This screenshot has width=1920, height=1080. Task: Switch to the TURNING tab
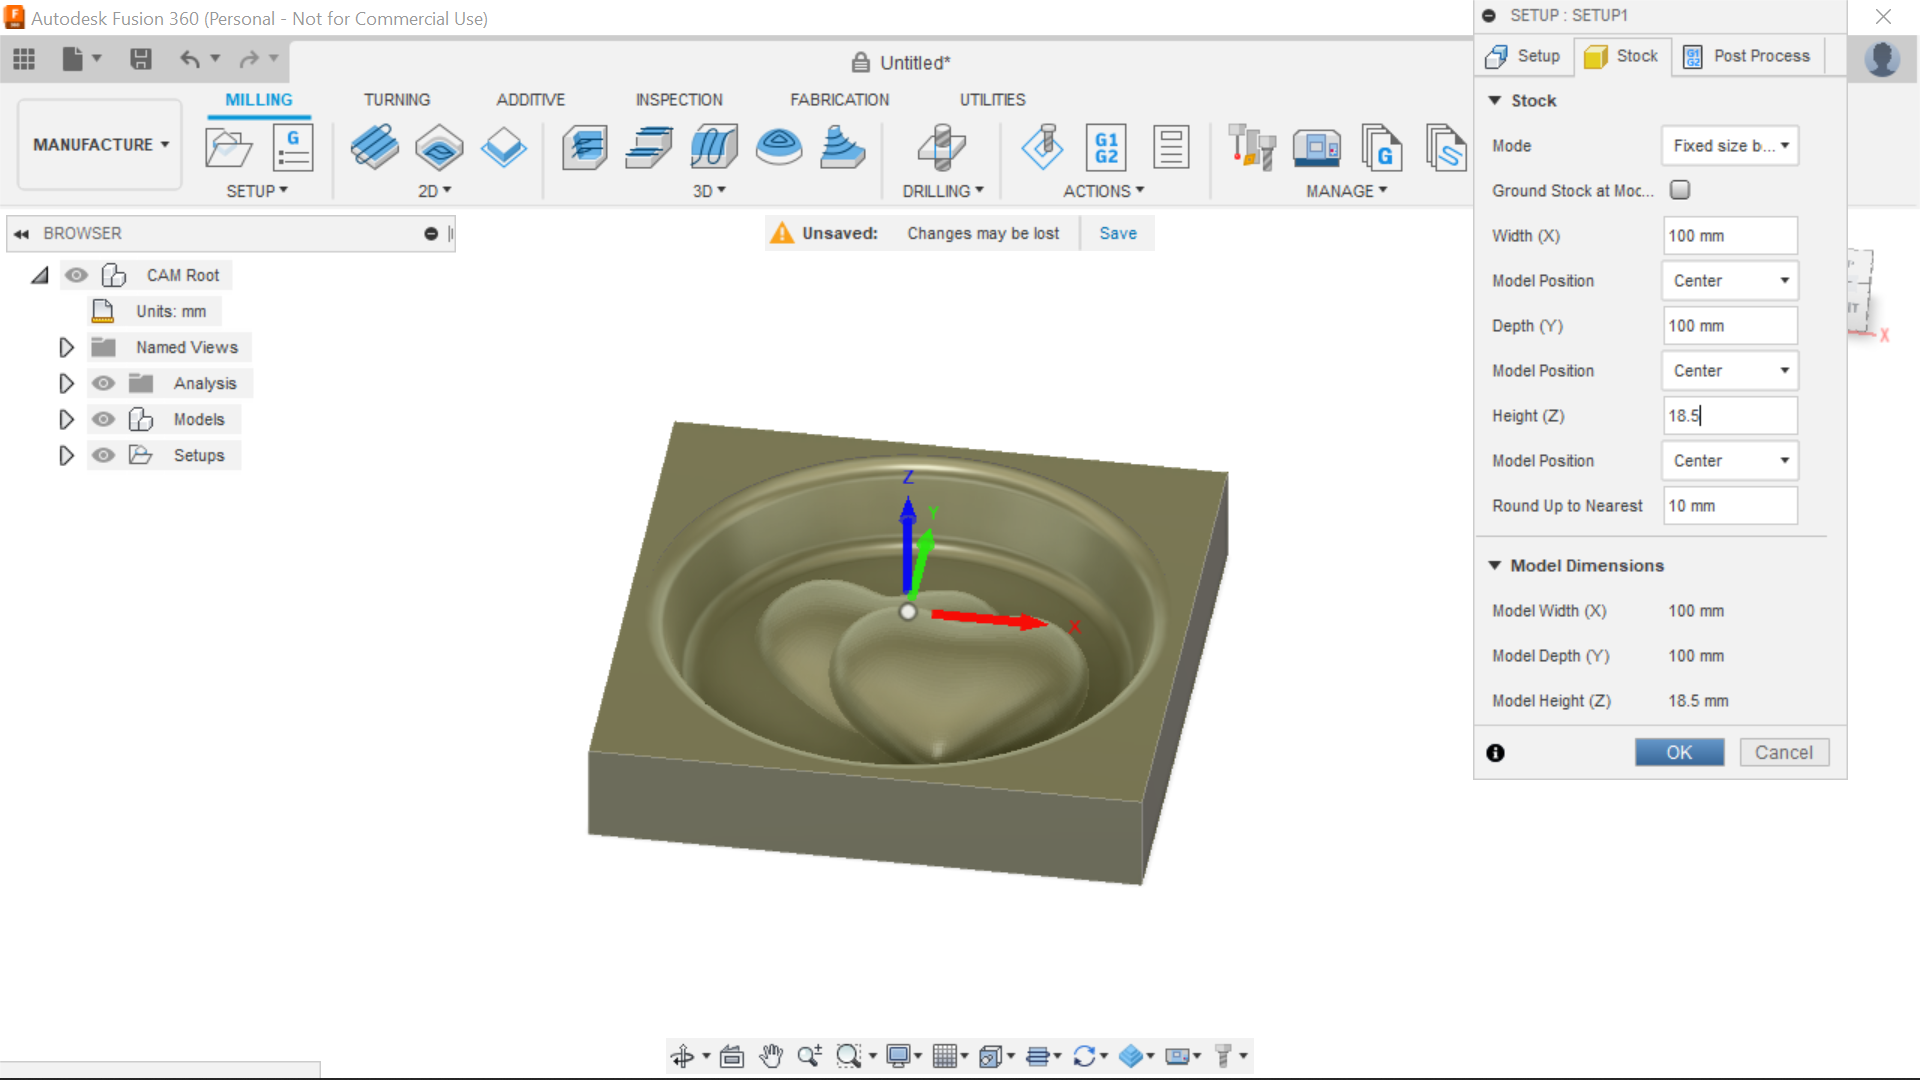tap(397, 100)
